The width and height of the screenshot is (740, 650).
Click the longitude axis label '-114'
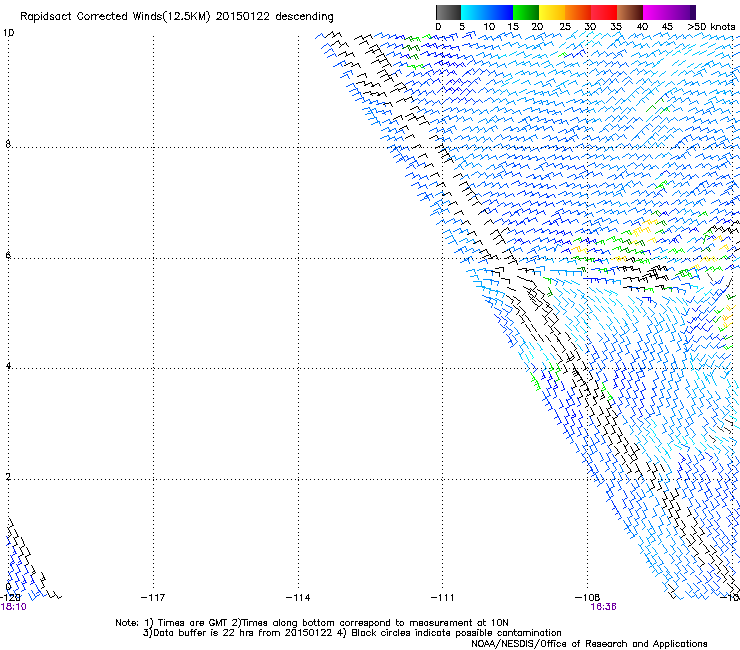coord(298,598)
